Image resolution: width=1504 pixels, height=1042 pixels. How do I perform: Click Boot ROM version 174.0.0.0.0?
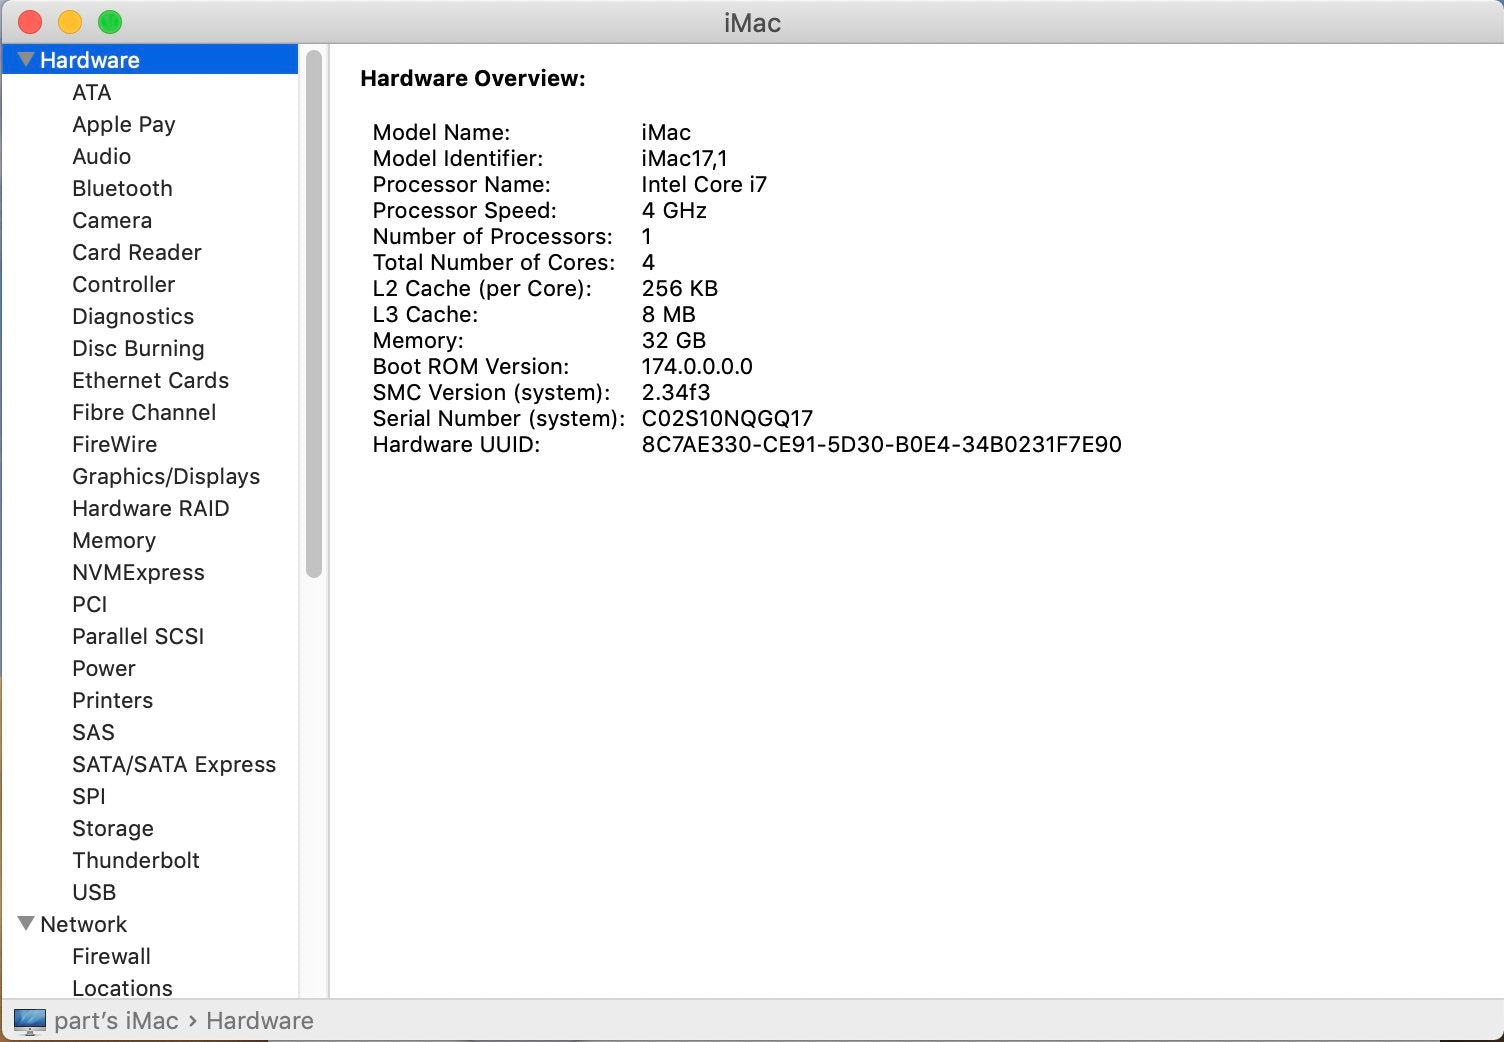coord(697,366)
